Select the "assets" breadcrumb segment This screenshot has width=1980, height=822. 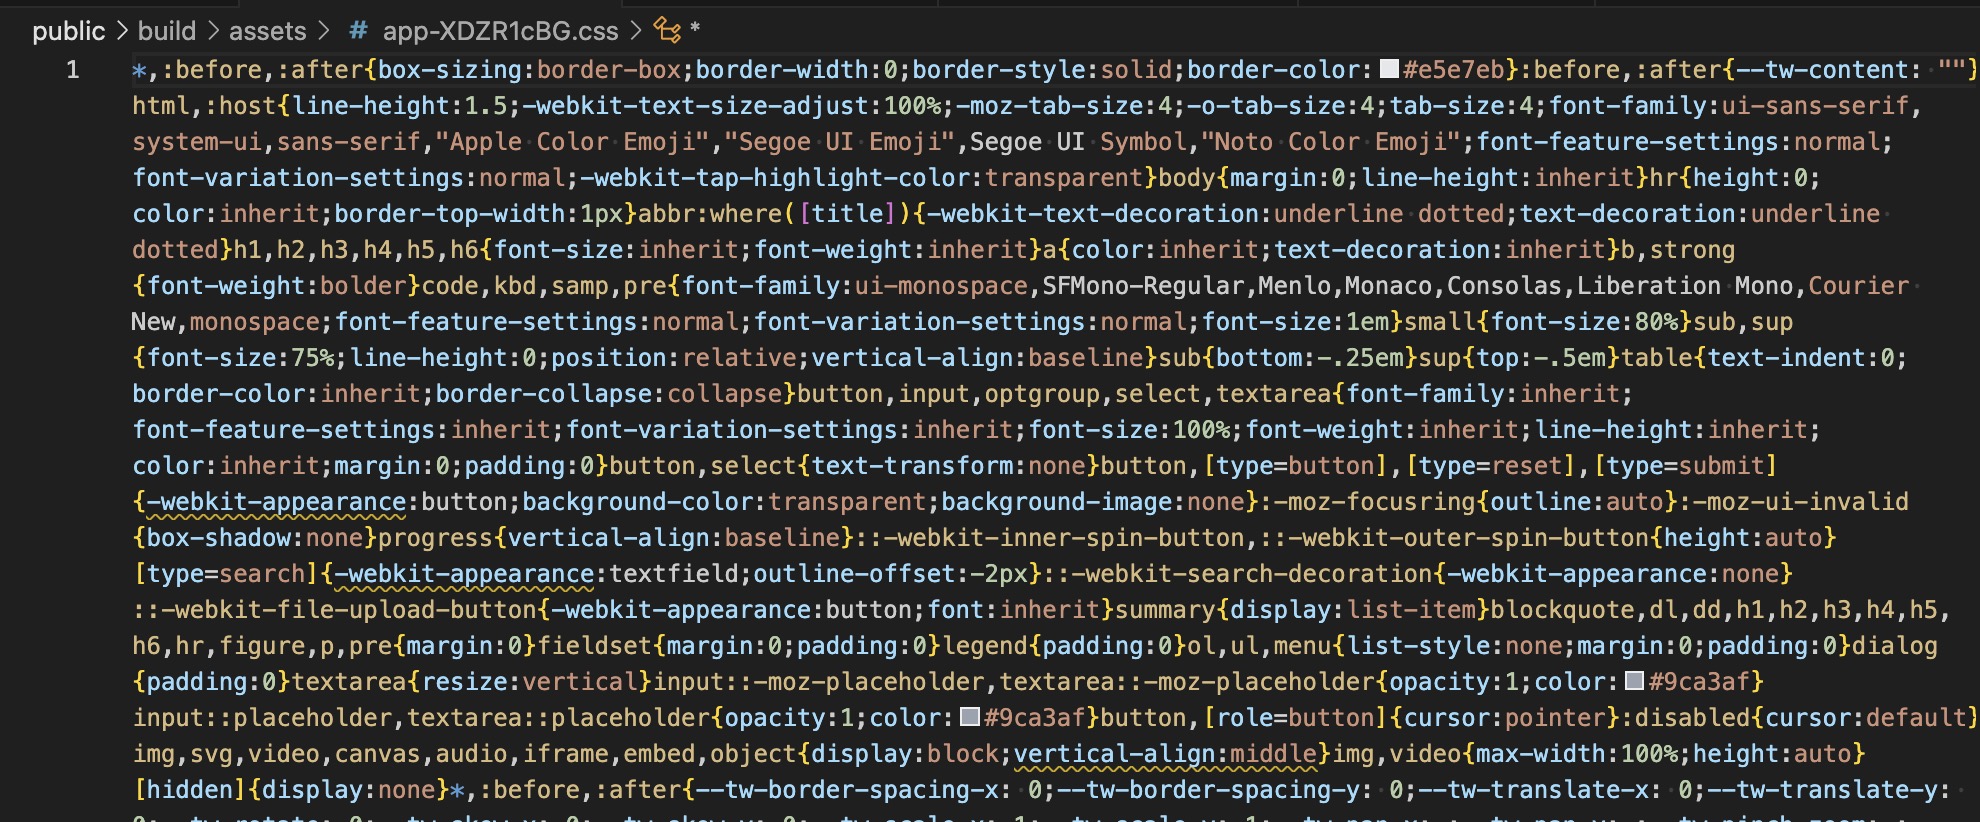pyautogui.click(x=267, y=31)
